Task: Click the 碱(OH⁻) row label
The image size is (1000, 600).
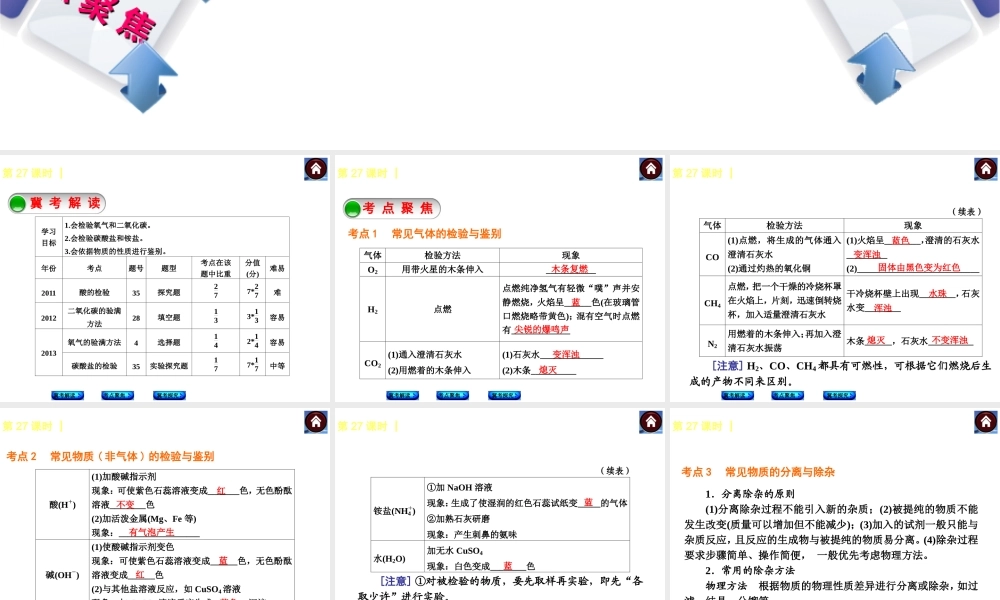Action: 62,575
